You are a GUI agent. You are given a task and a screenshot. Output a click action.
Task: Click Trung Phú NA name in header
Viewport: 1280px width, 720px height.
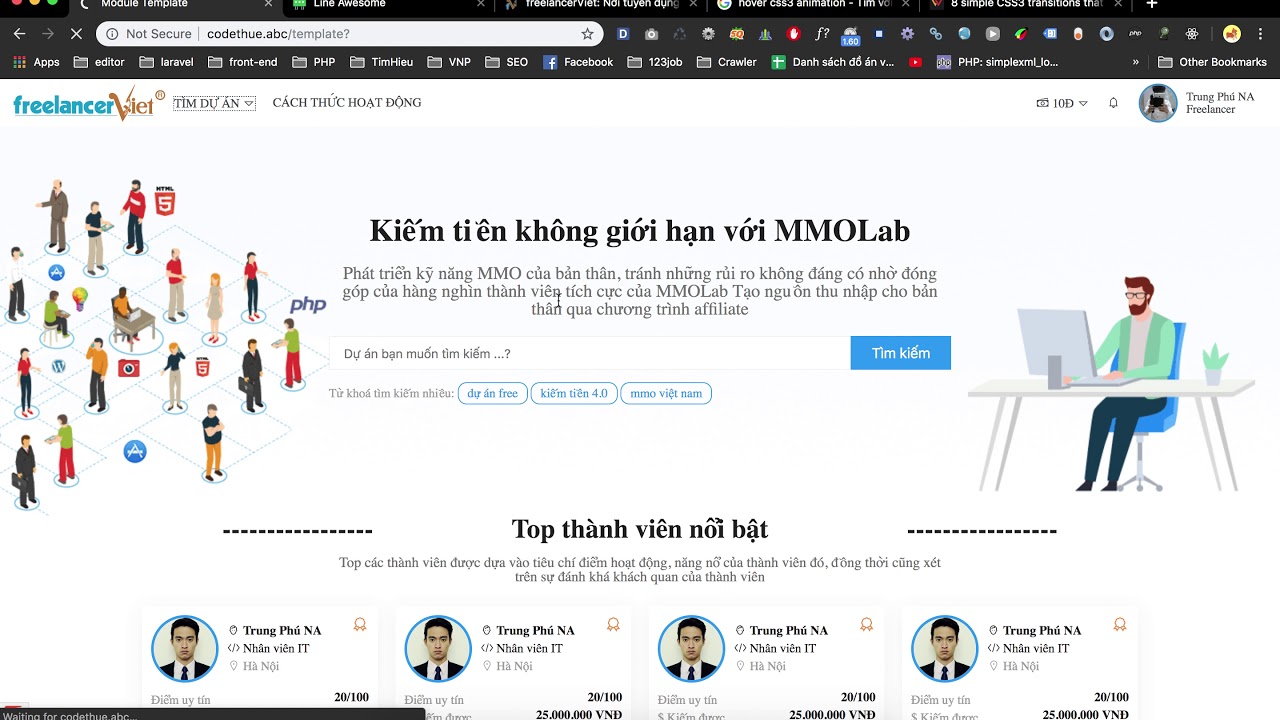(1220, 97)
